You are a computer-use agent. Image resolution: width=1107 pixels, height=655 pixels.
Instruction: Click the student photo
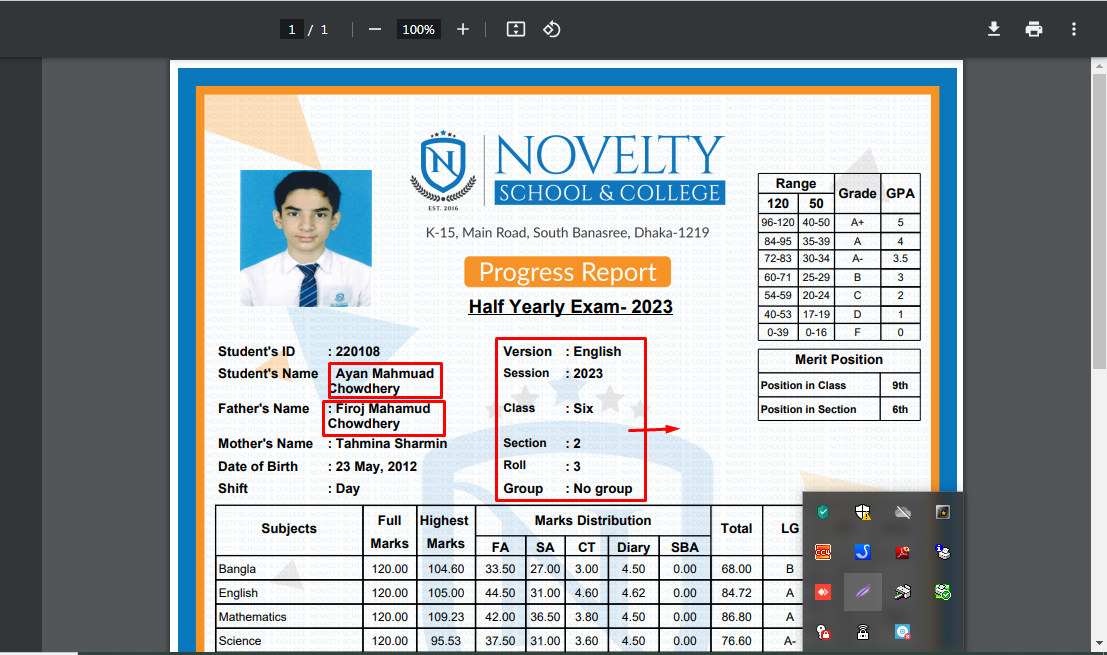click(306, 238)
